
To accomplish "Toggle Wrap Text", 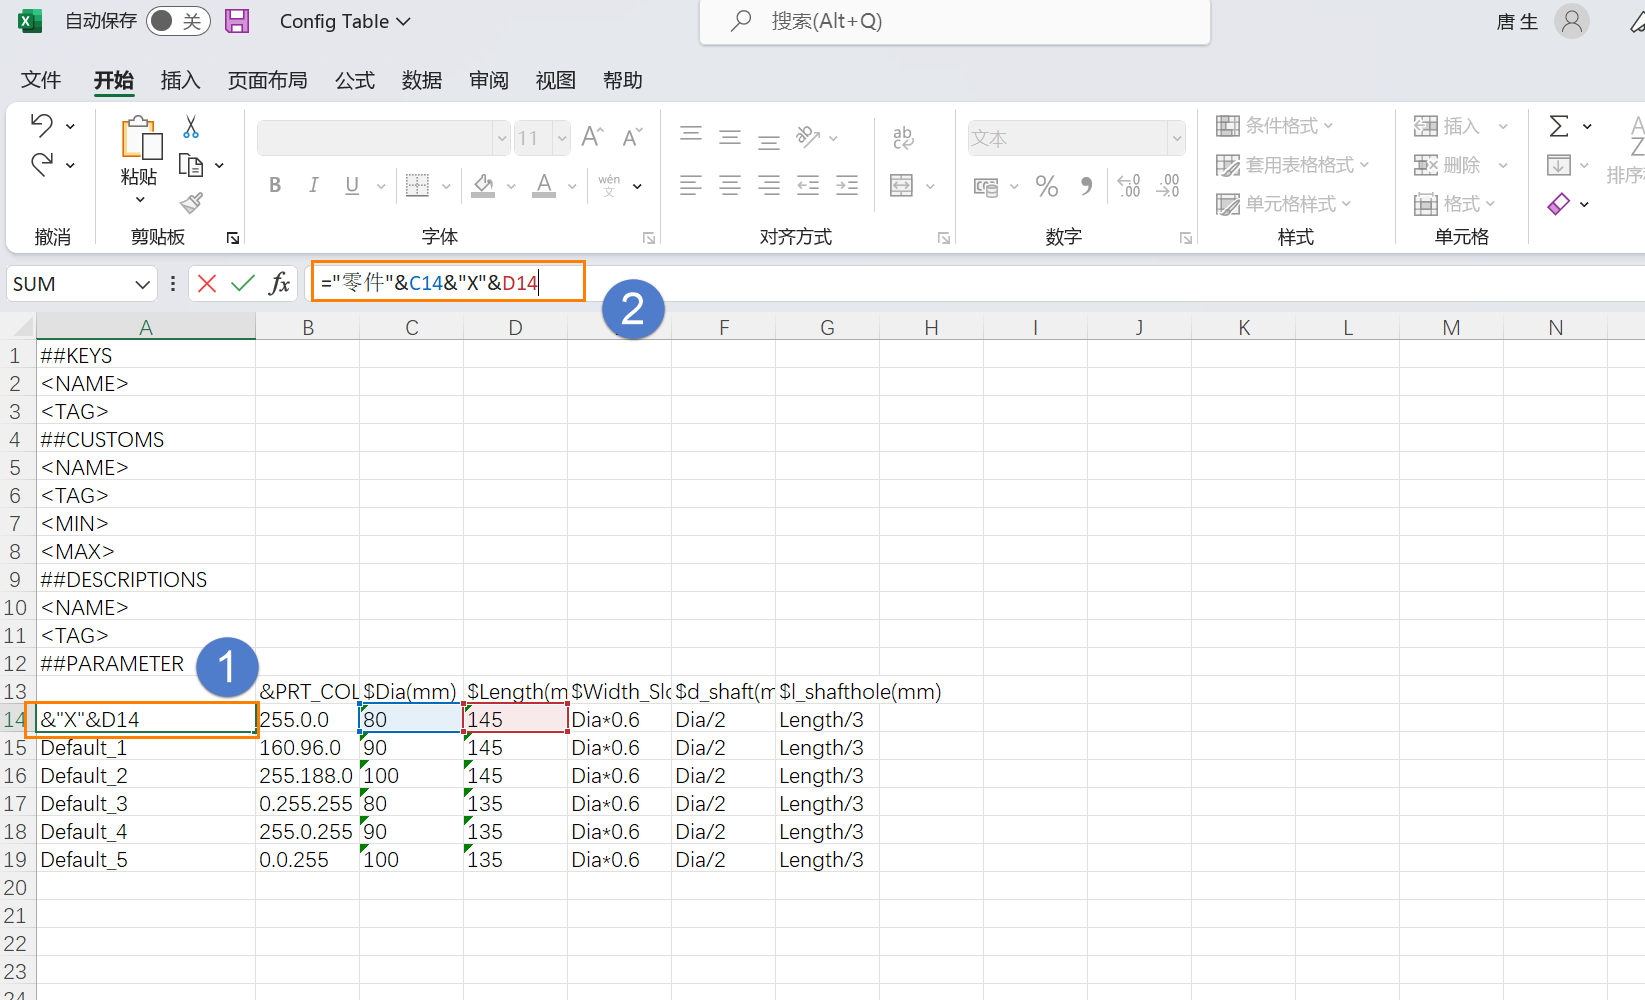I will pyautogui.click(x=903, y=138).
